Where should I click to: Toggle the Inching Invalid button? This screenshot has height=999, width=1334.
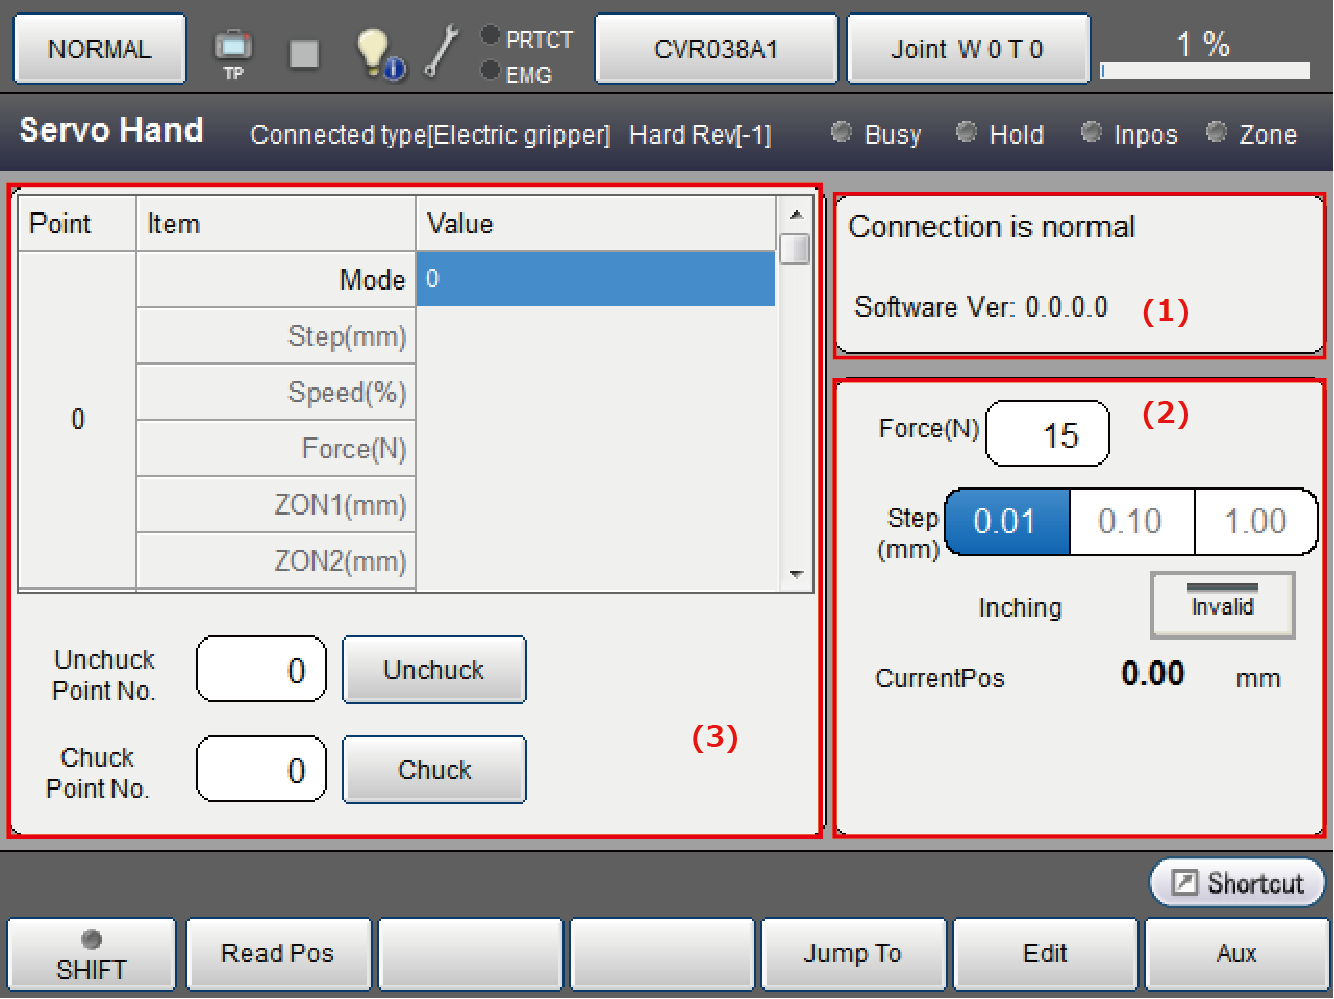point(1222,605)
